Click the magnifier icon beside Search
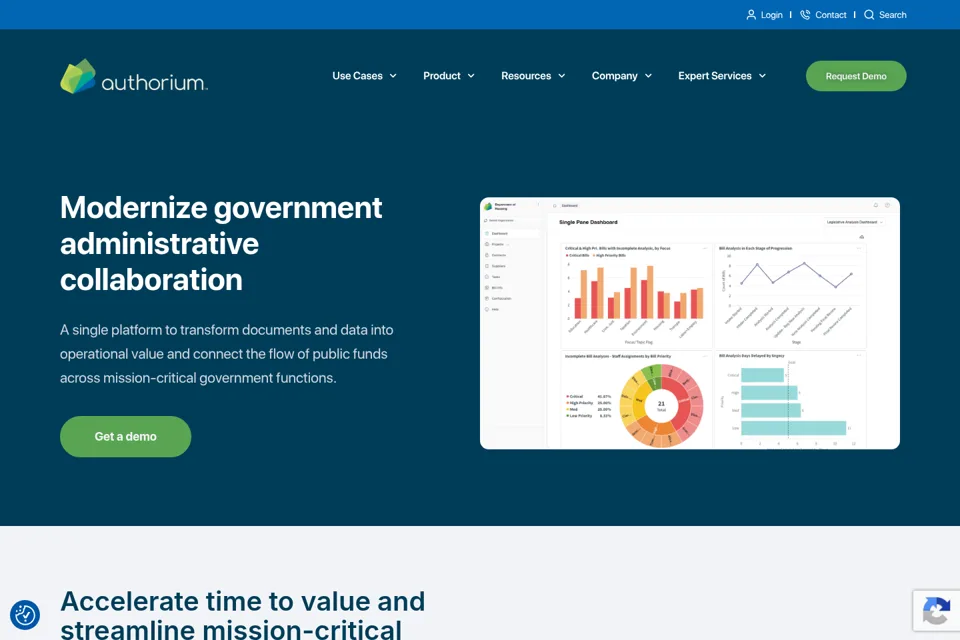Screen dimensions: 960x640 pos(869,15)
